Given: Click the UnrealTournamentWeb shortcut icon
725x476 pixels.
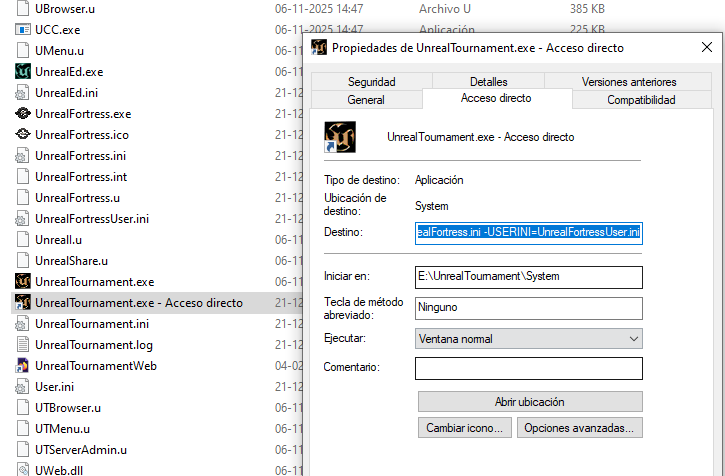Looking at the screenshot, I should click(x=23, y=365).
